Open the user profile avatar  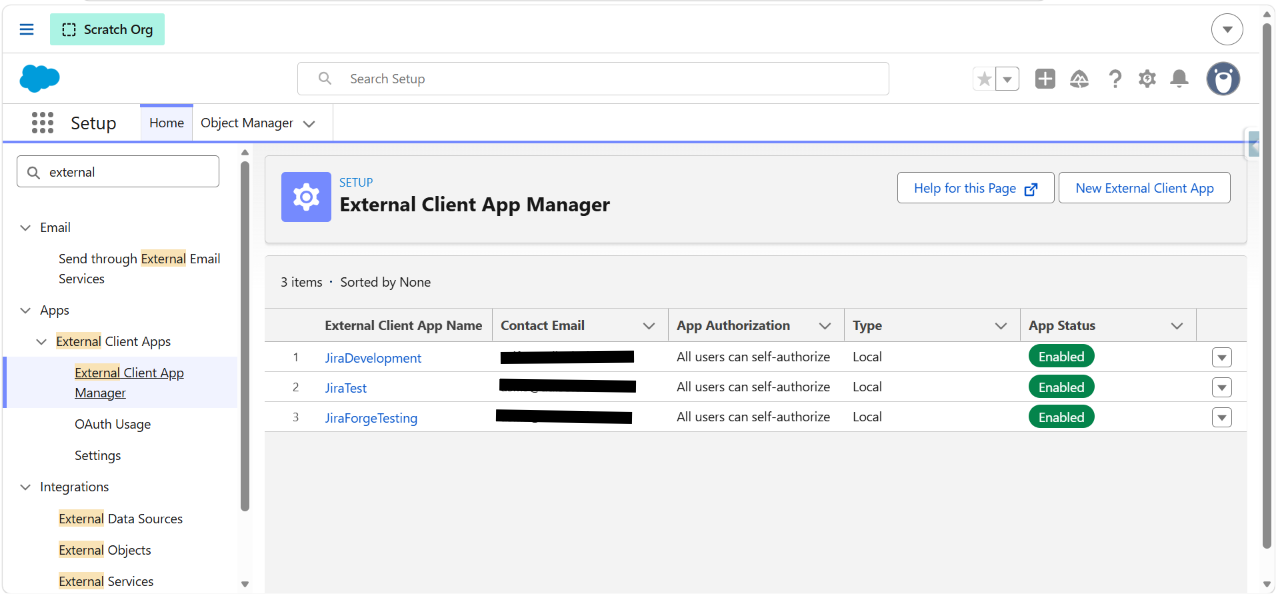coord(1223,79)
